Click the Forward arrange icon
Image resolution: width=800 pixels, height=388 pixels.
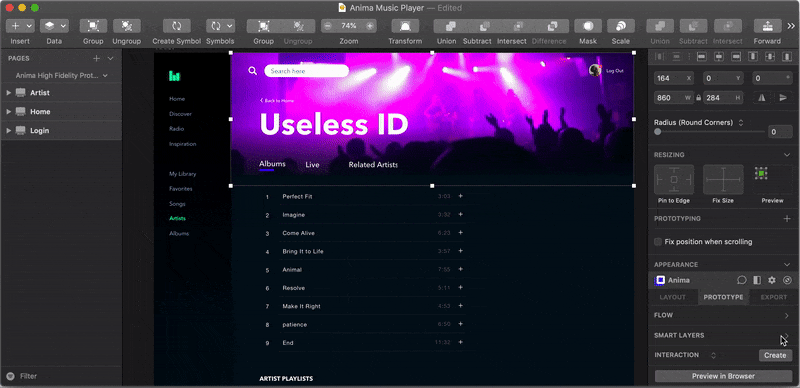click(x=767, y=26)
